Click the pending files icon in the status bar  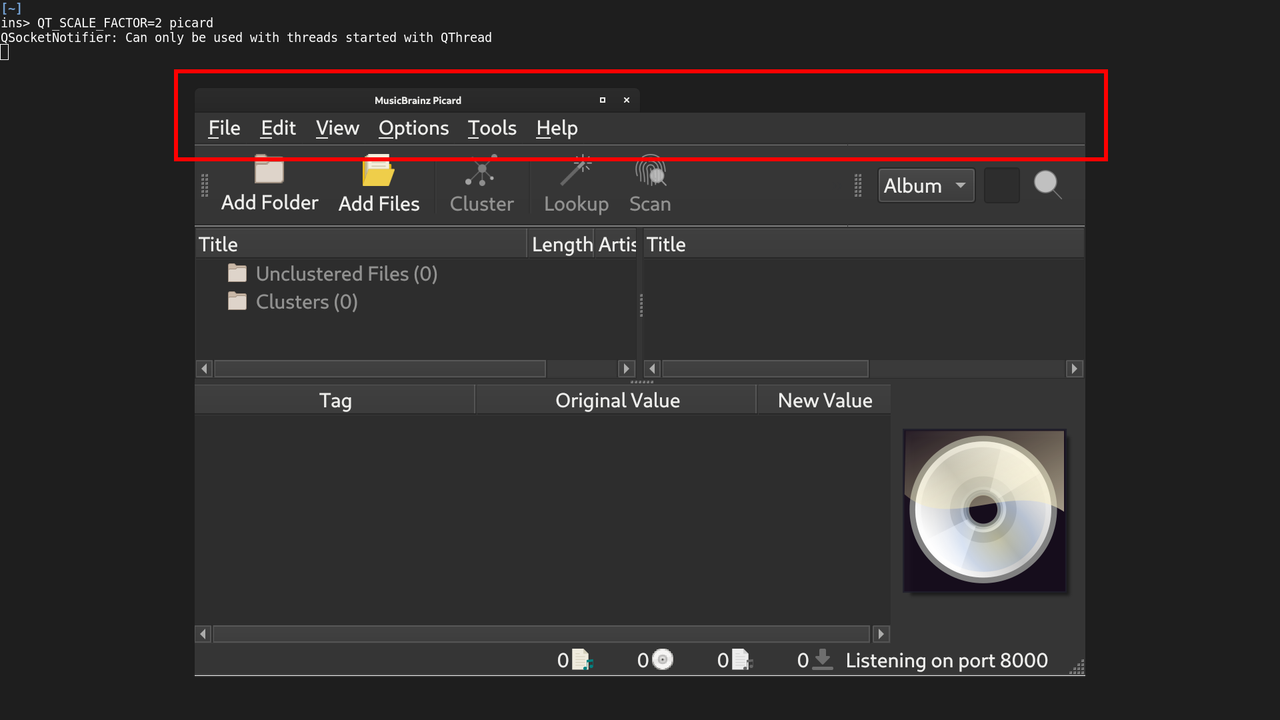coord(741,660)
